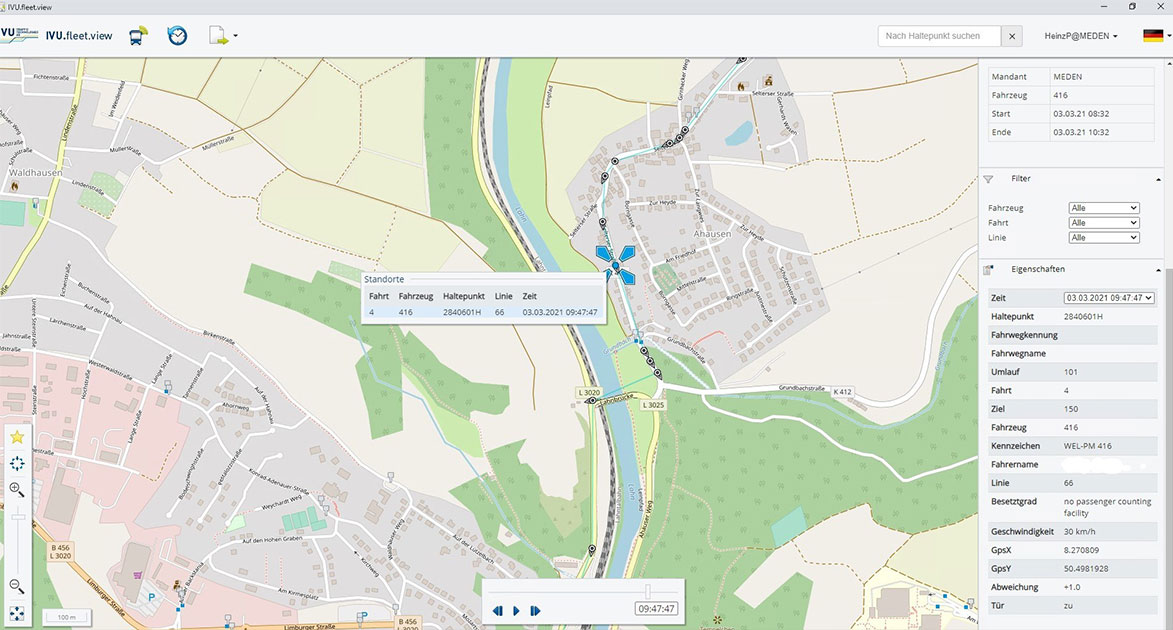This screenshot has height=630, width=1173.
Task: Open the Fahrt filter dropdown
Action: coord(1103,223)
